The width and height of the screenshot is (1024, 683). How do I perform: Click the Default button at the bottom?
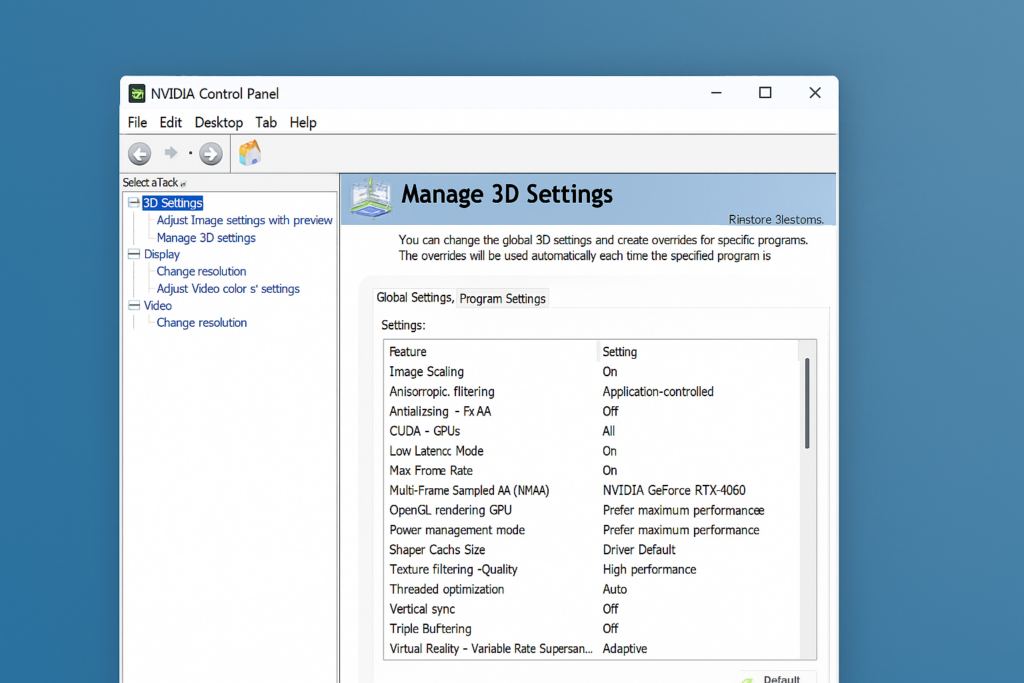[777, 678]
